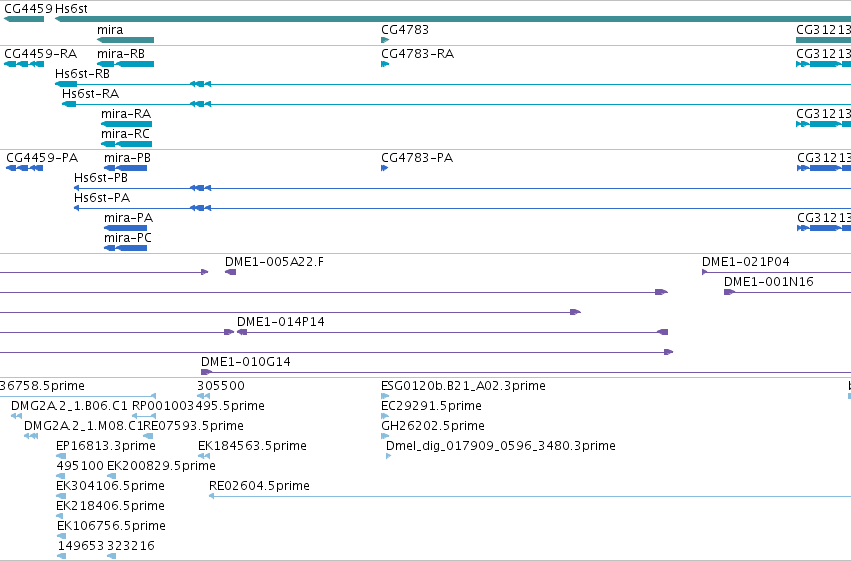851x561 pixels.
Task: Click the mira-PA protein label
Action: coord(129,218)
